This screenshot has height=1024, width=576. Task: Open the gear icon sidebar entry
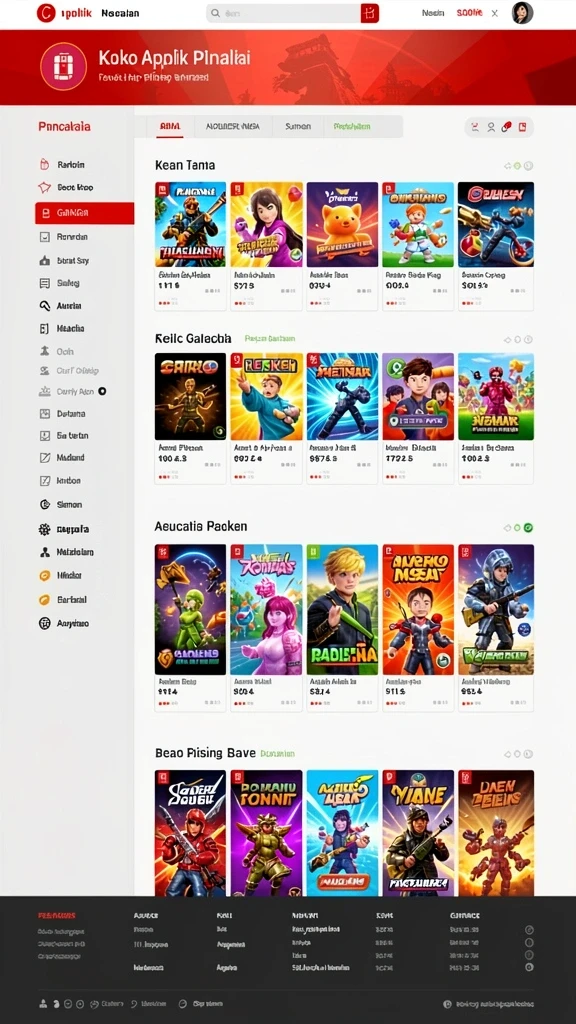pyautogui.click(x=44, y=530)
